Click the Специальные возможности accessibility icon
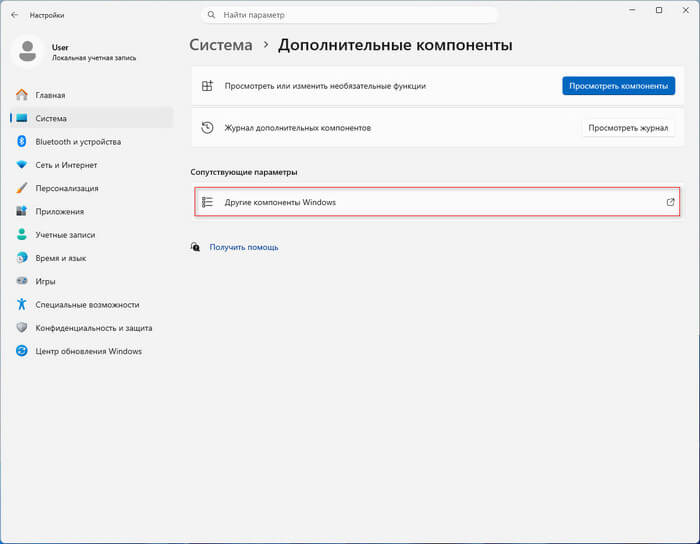This screenshot has width=700, height=544. pos(21,304)
